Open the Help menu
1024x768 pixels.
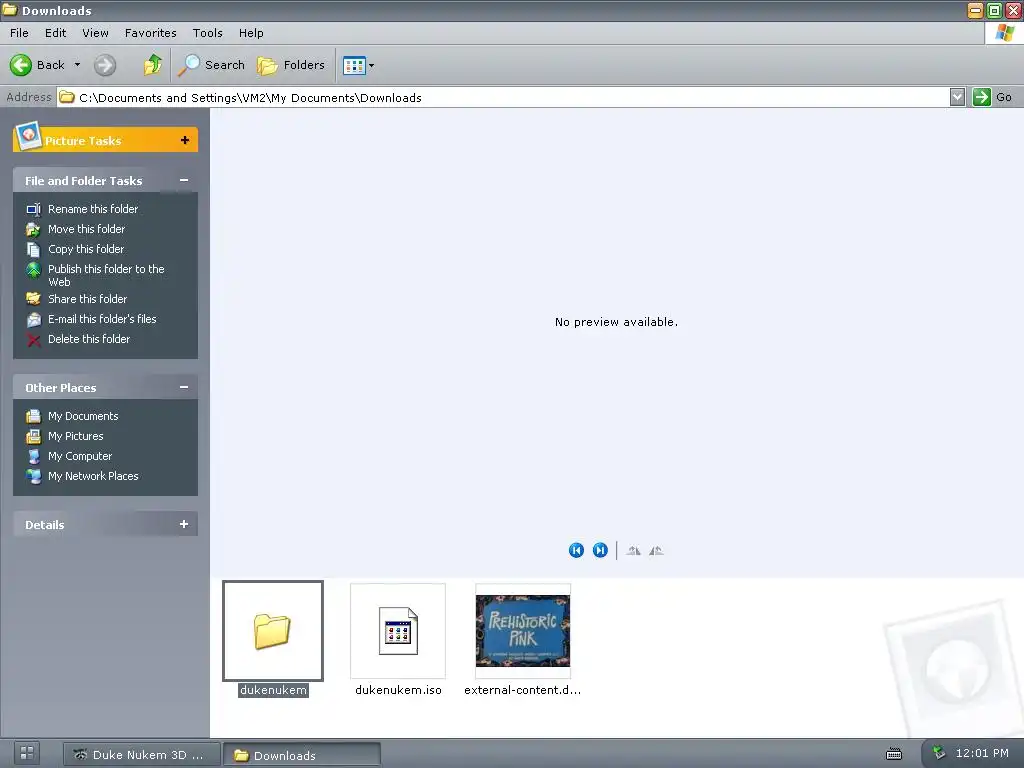[x=251, y=33]
